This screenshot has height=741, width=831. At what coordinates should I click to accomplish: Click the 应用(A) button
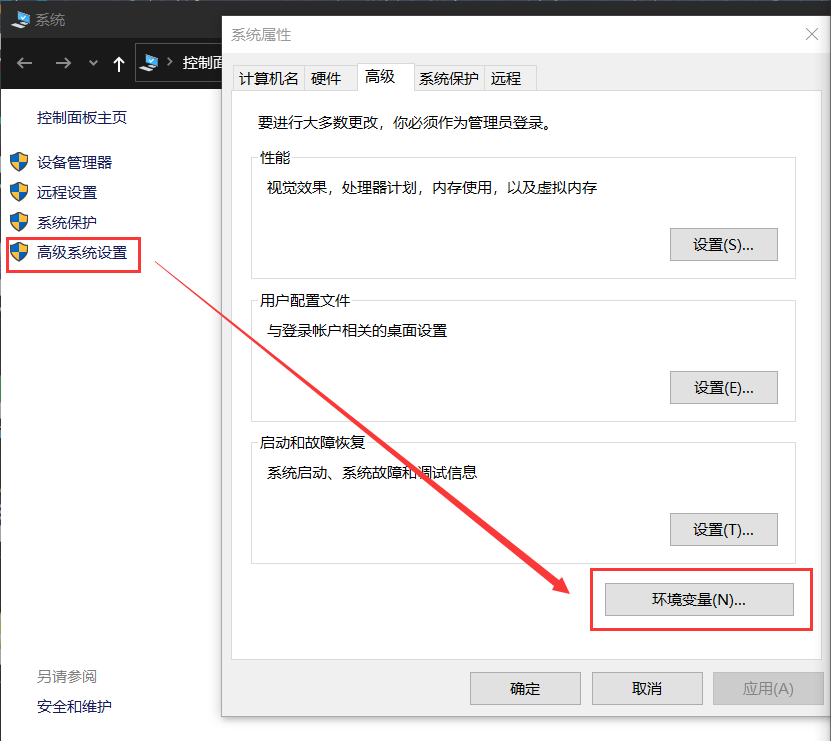[x=768, y=689]
